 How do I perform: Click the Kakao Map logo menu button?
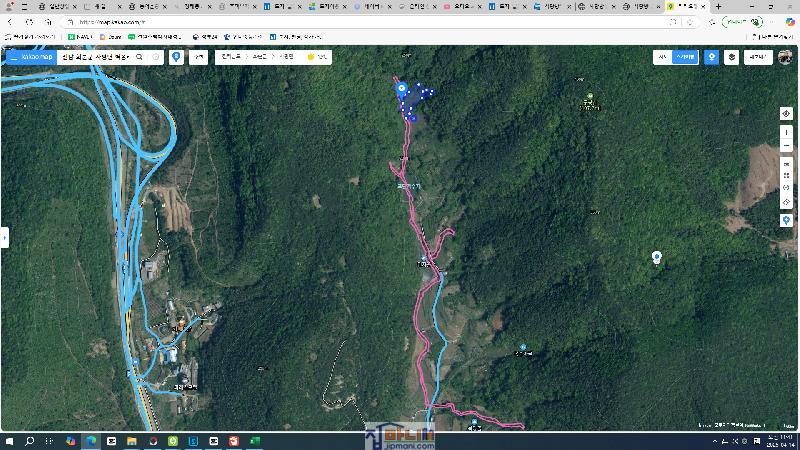[30, 57]
